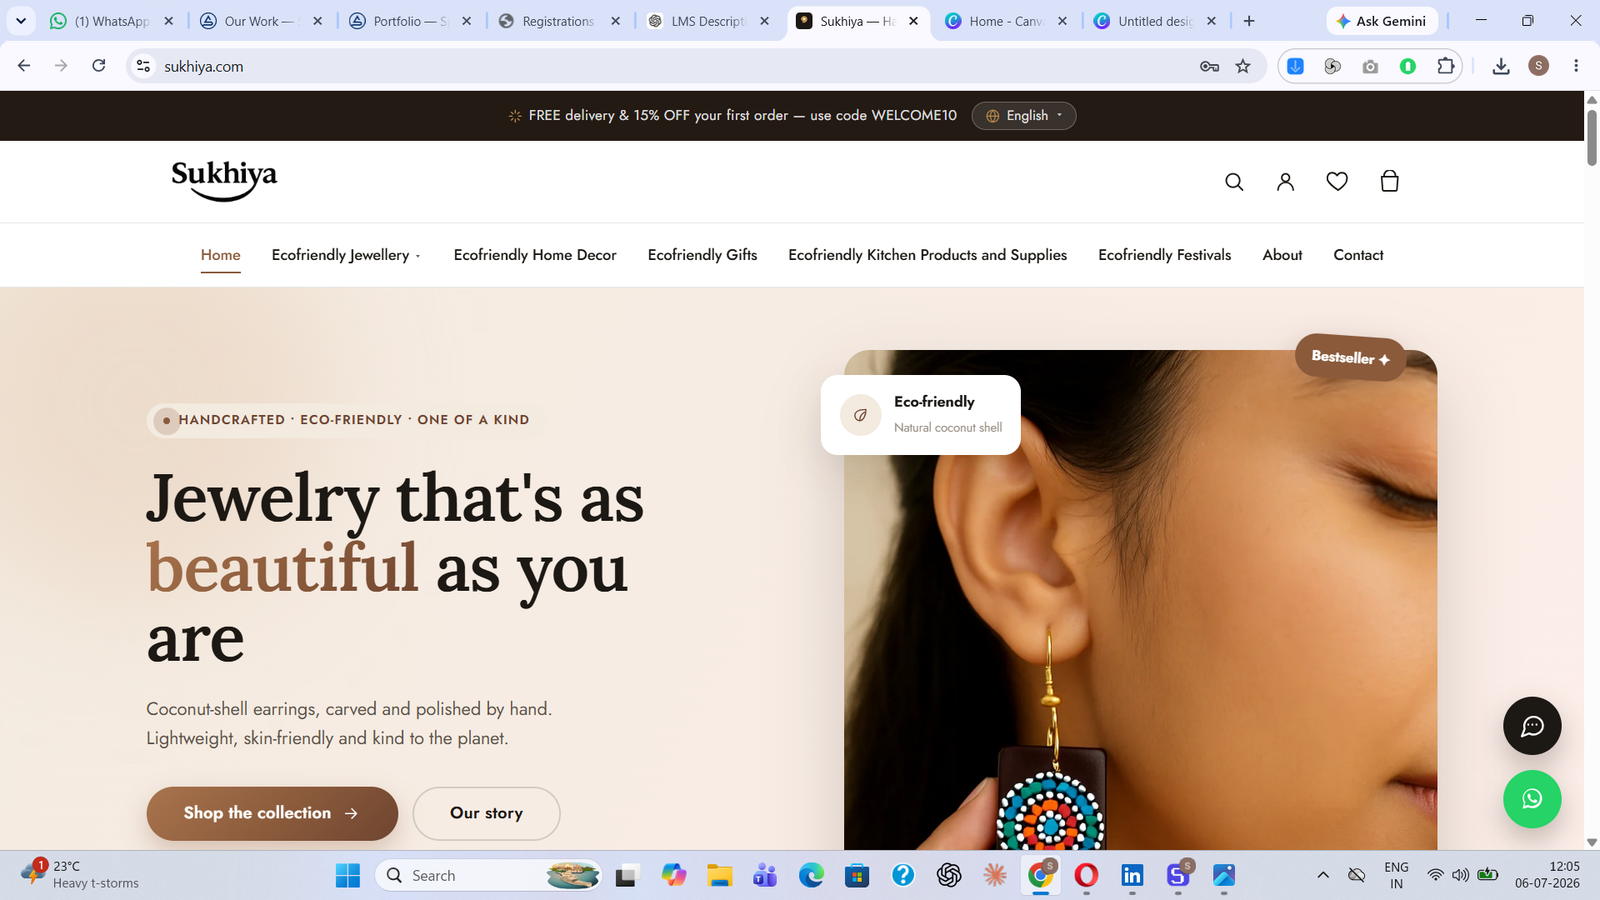Screen dimensions: 1600x900
Task: Click the Our story button
Action: point(486,813)
